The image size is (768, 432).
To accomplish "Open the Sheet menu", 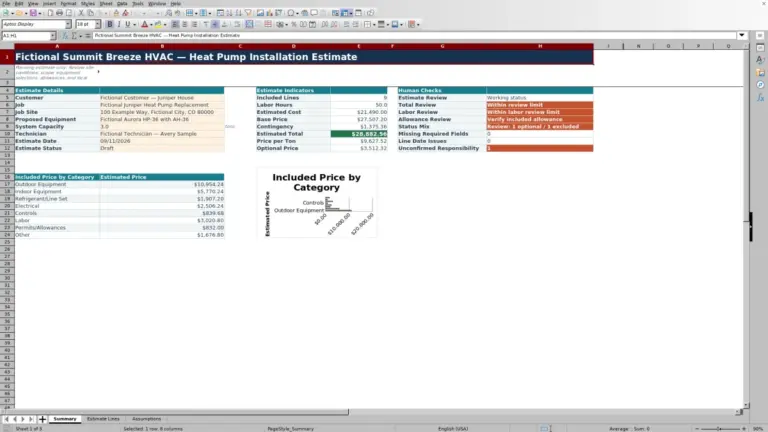I will click(x=106, y=3).
